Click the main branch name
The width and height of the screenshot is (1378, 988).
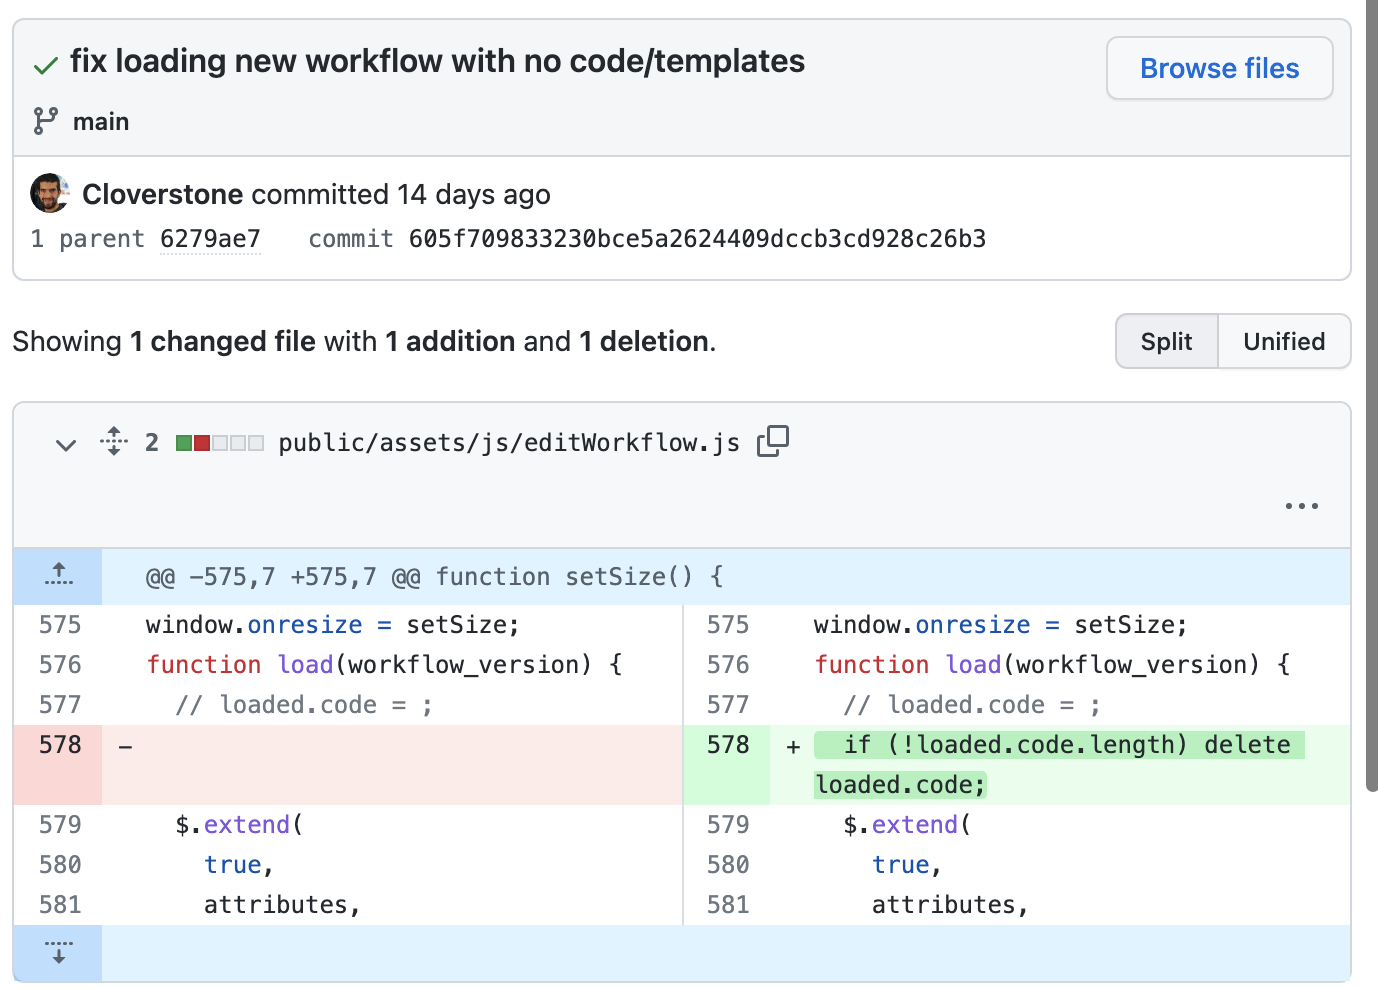click(101, 122)
